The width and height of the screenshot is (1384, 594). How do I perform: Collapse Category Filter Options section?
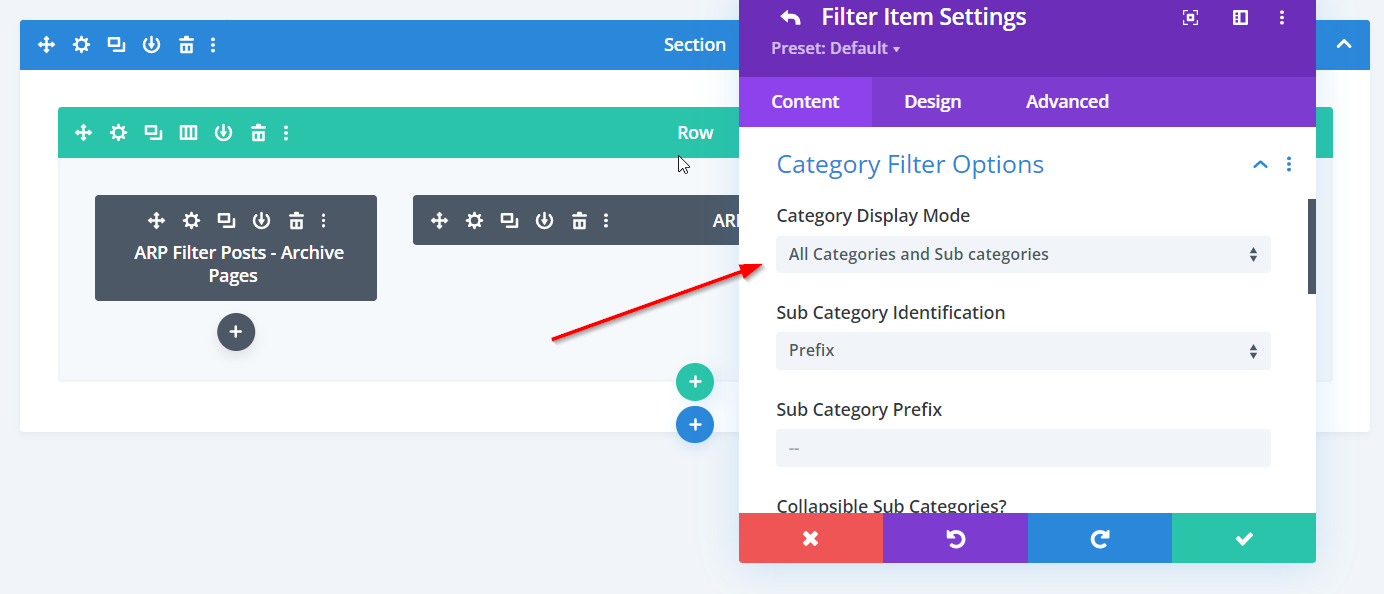click(1260, 165)
